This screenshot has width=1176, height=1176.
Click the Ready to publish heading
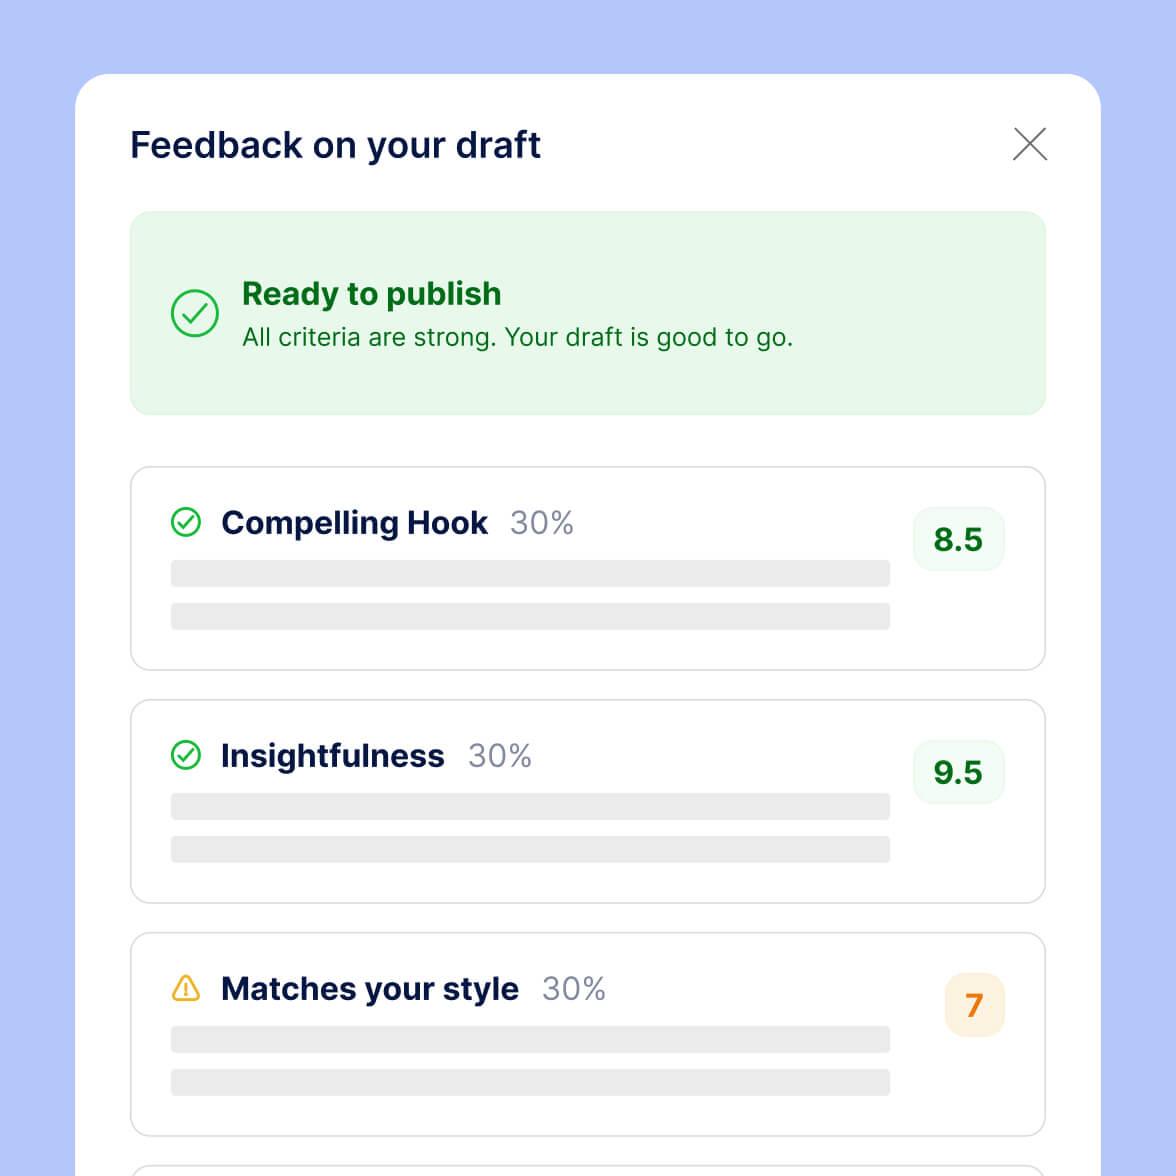click(x=371, y=294)
